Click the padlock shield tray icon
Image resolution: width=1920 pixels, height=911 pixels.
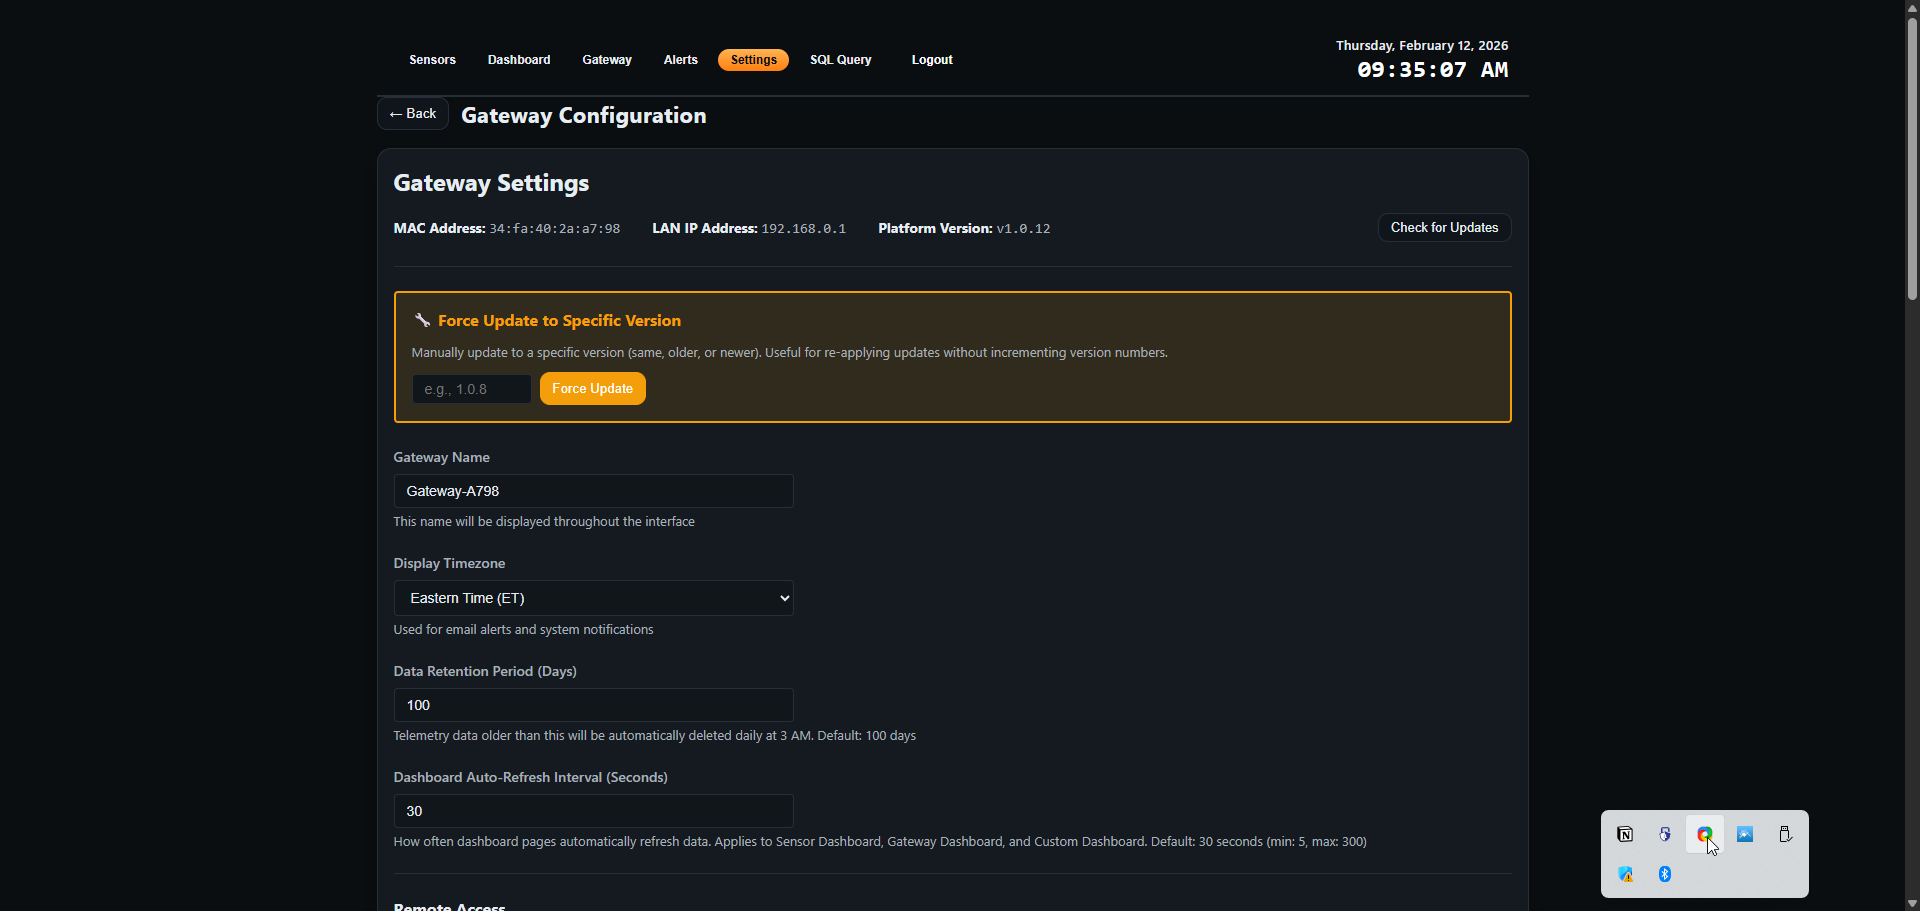tap(1665, 834)
